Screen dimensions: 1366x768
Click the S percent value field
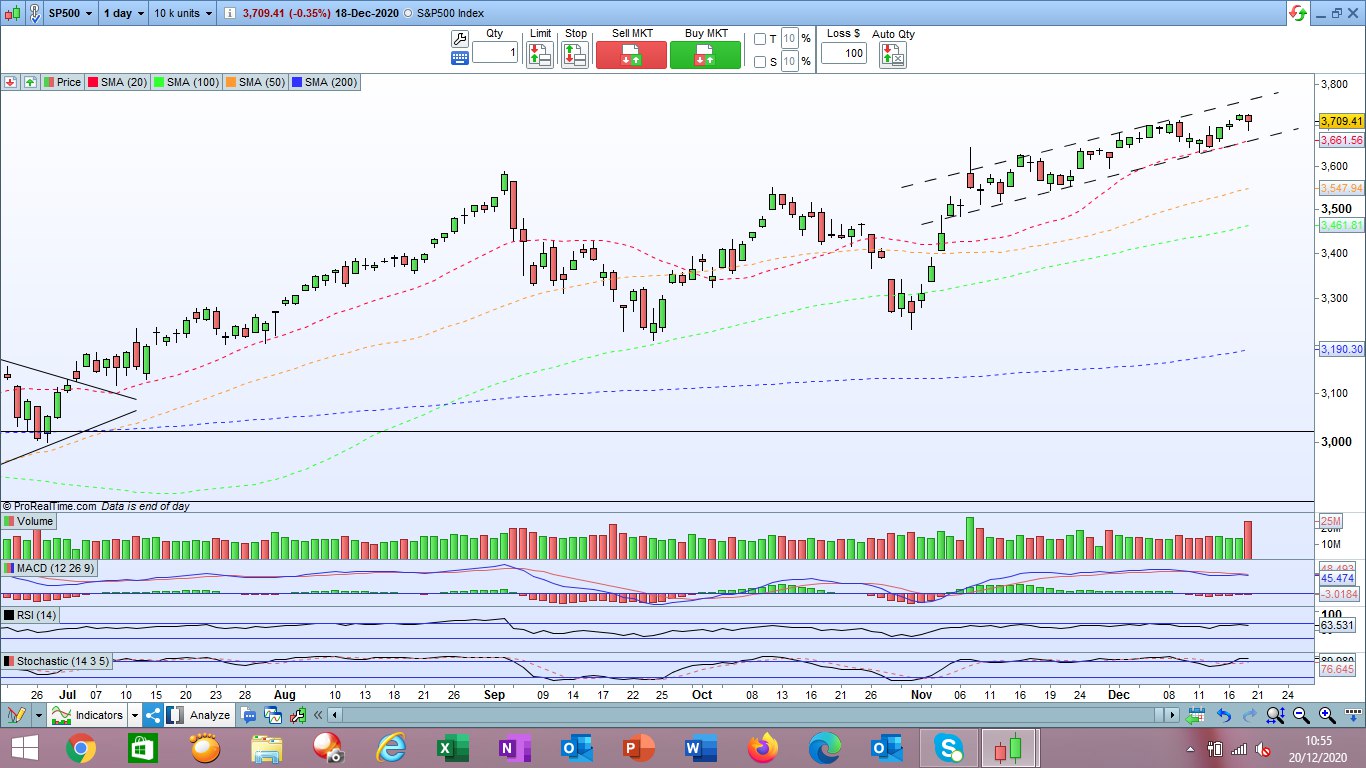[789, 62]
